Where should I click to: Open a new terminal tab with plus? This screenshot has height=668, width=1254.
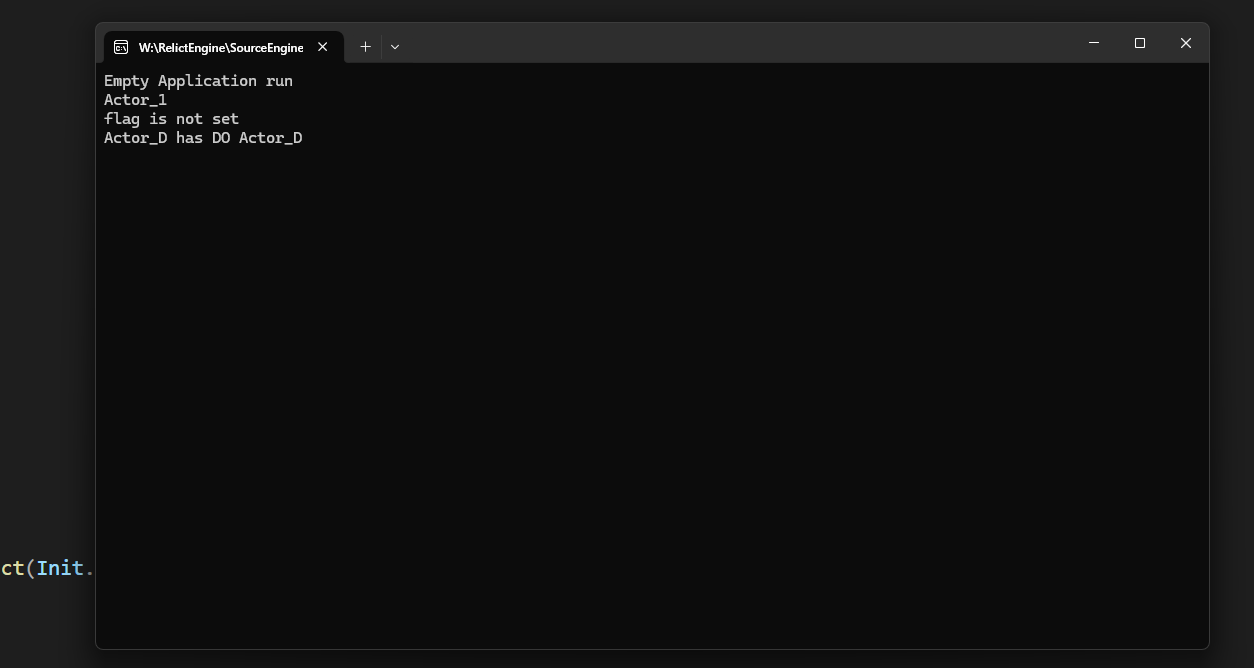pos(365,47)
